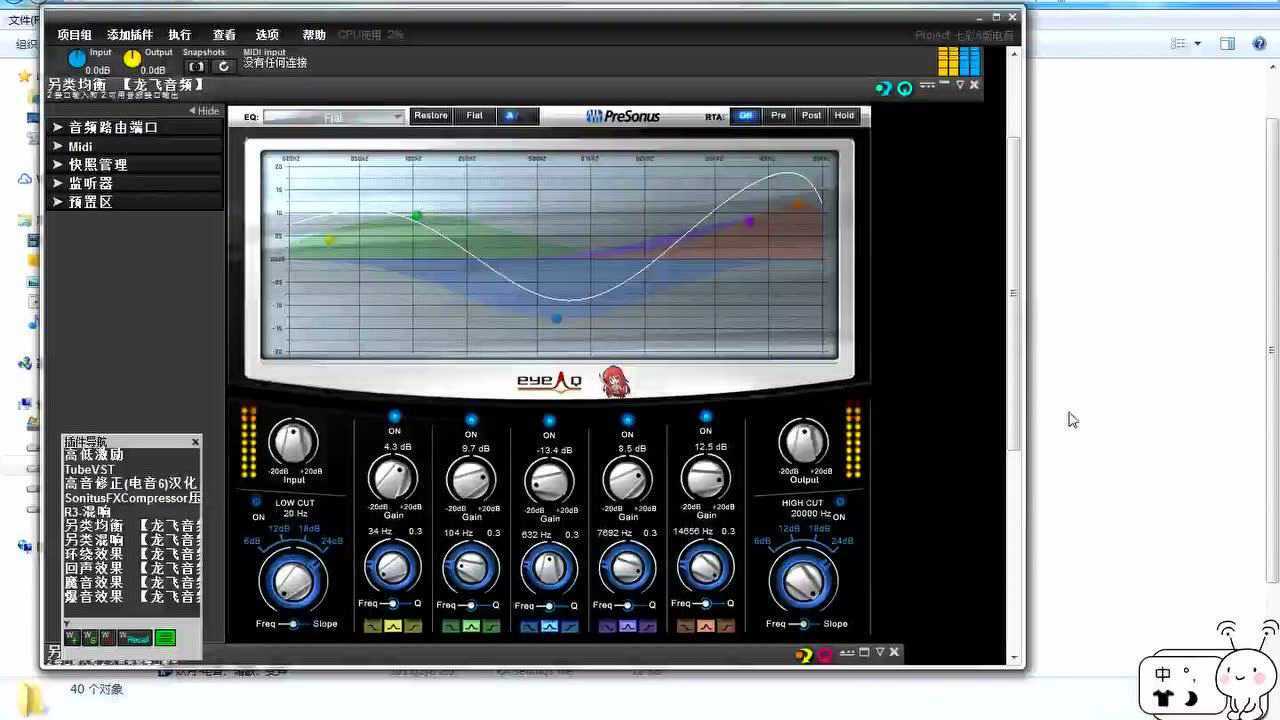Toggle the ON light of 34 Hz band

pyautogui.click(x=394, y=416)
